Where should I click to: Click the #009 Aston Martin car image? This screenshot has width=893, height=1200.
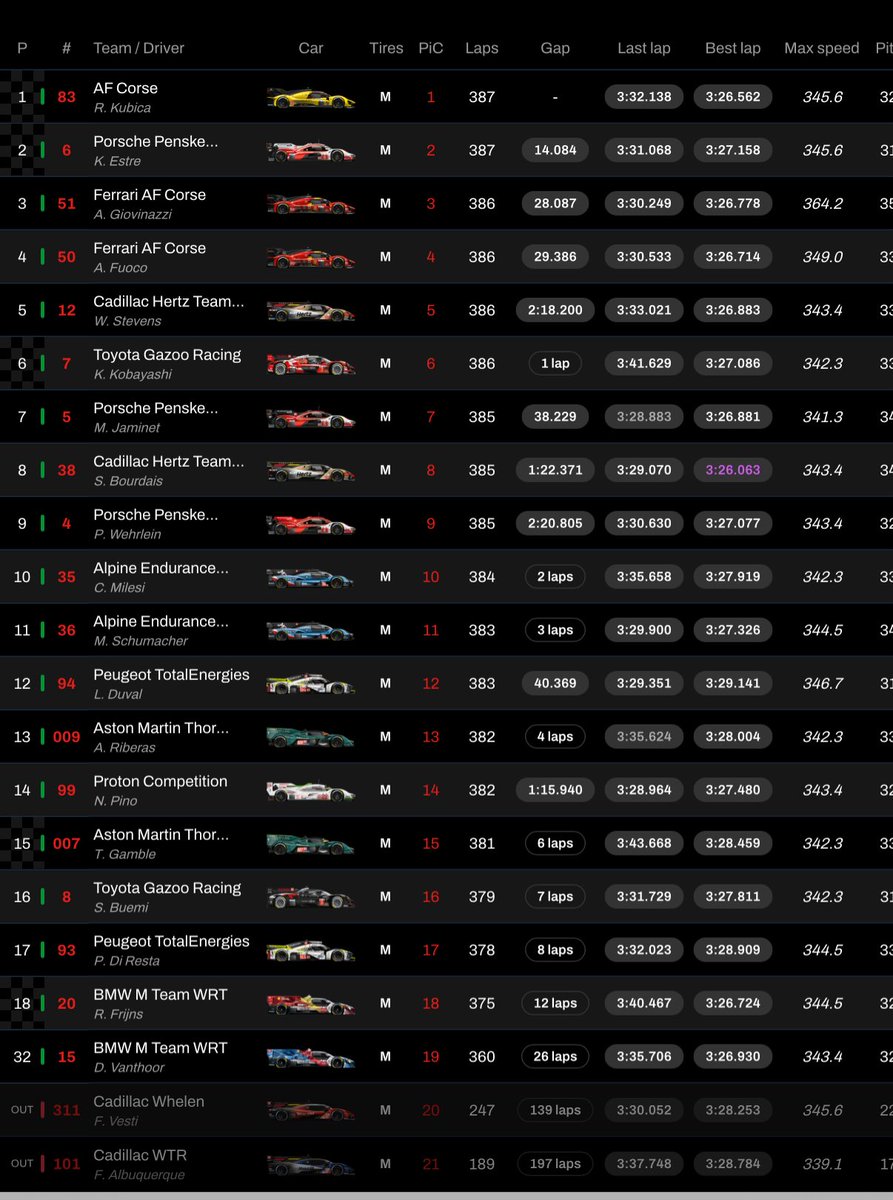coord(311,738)
